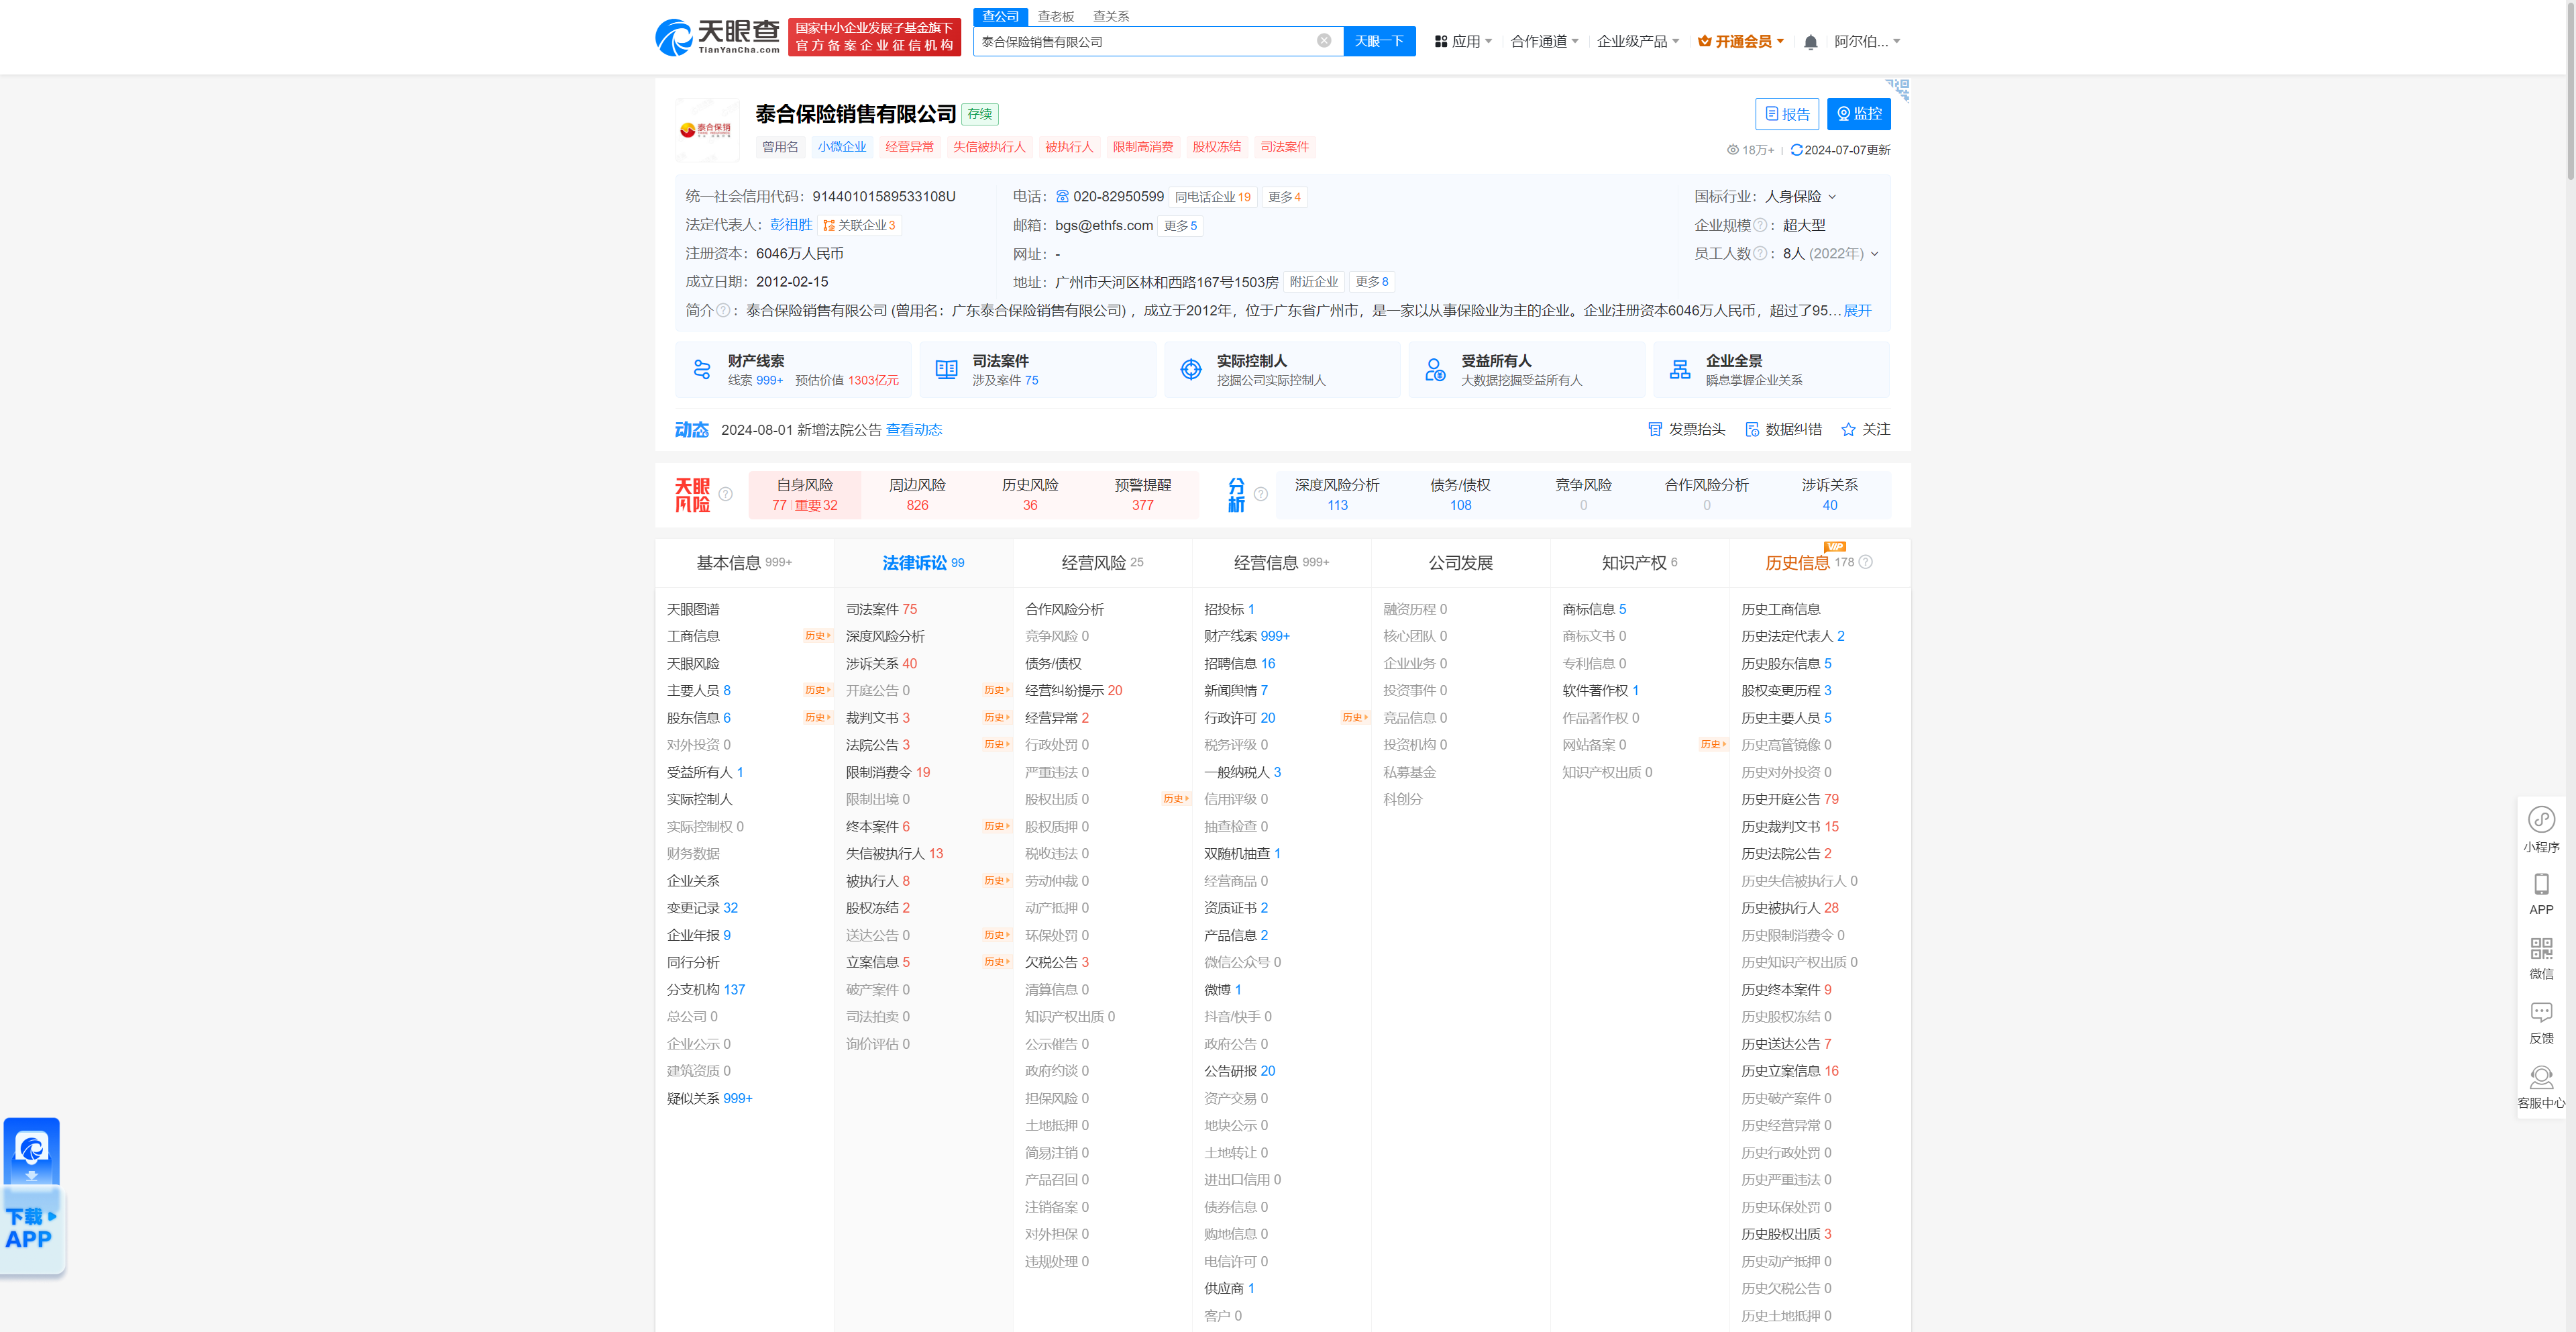The image size is (2576, 1332).
Task: Open the notification bell
Action: 1810,42
